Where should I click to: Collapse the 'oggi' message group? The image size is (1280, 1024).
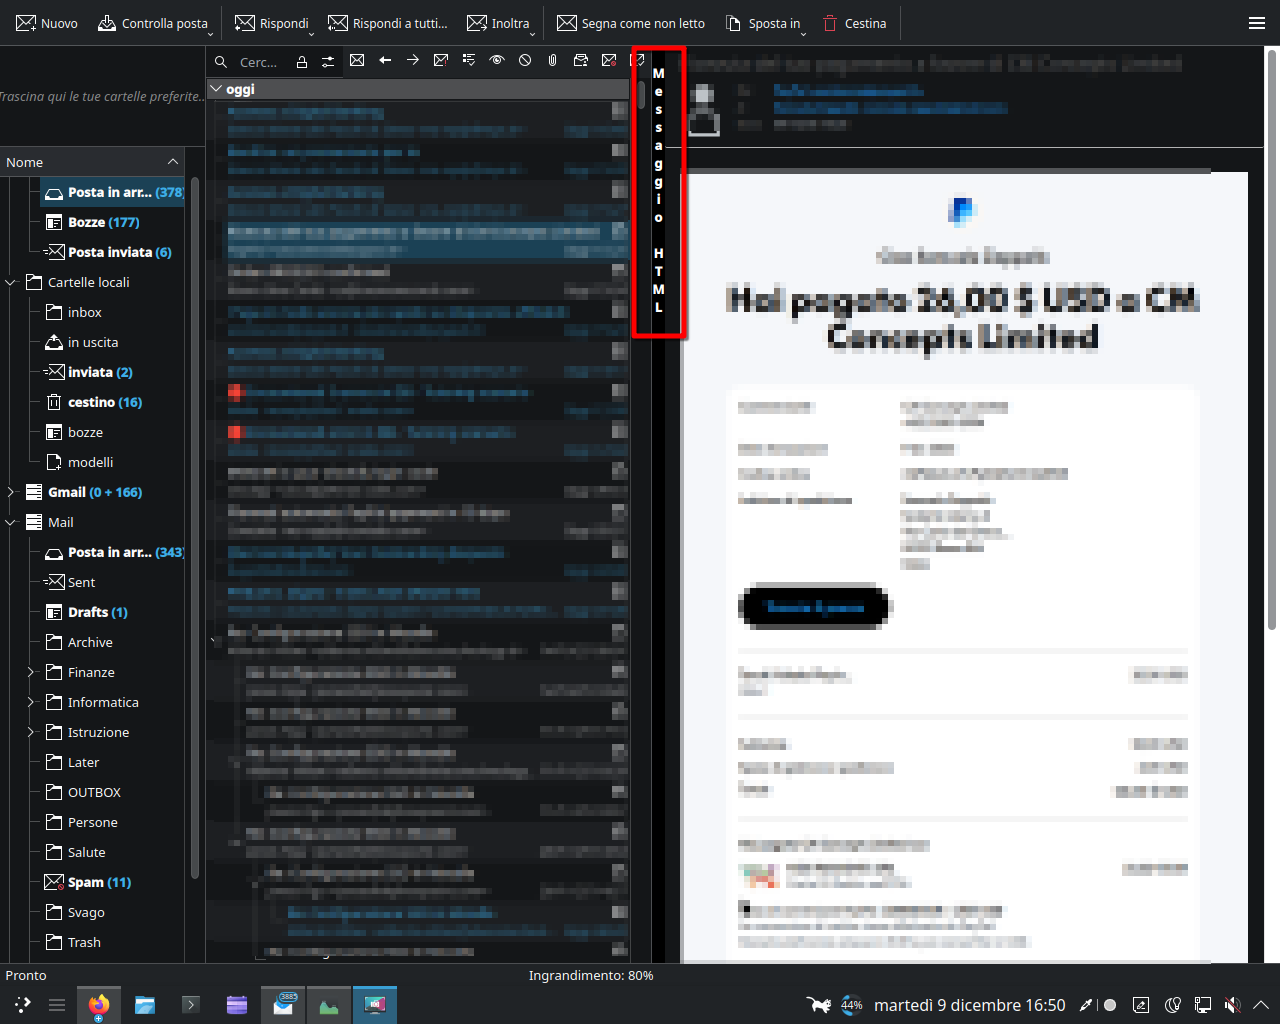[x=216, y=89]
